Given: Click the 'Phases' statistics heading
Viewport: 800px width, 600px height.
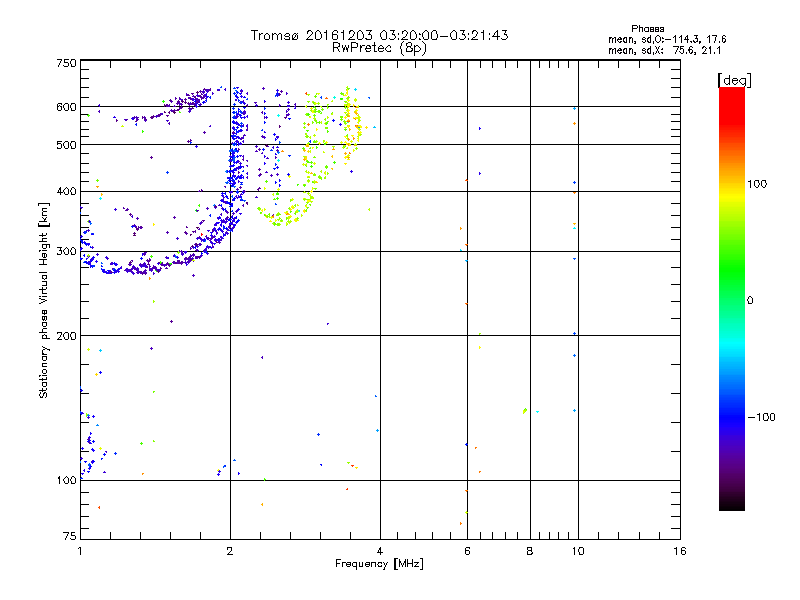Looking at the screenshot, I should point(647,29).
